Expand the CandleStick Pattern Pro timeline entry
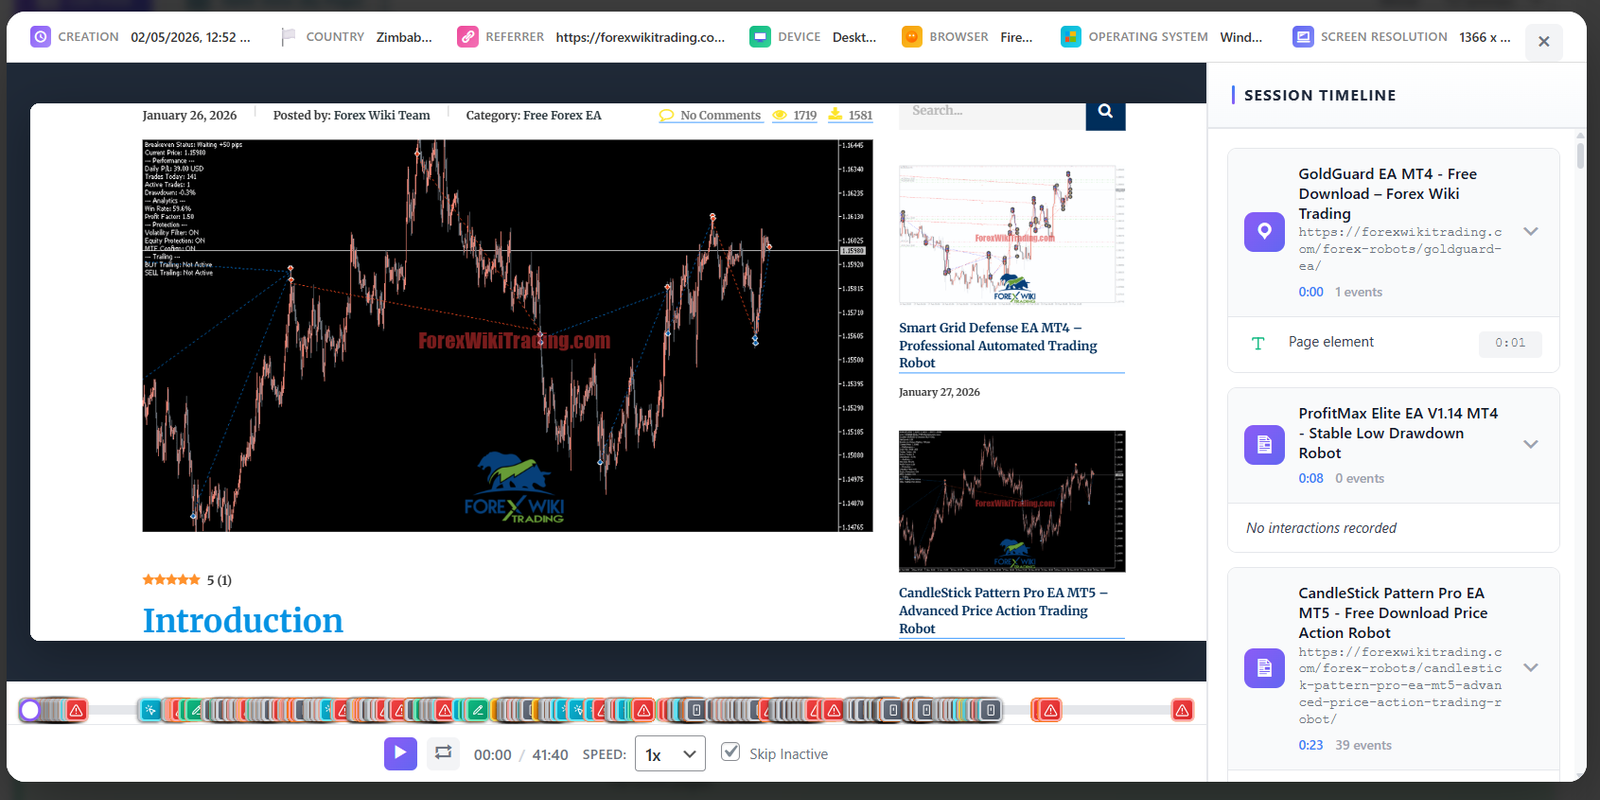Viewport: 1600px width, 800px height. 1530,667
